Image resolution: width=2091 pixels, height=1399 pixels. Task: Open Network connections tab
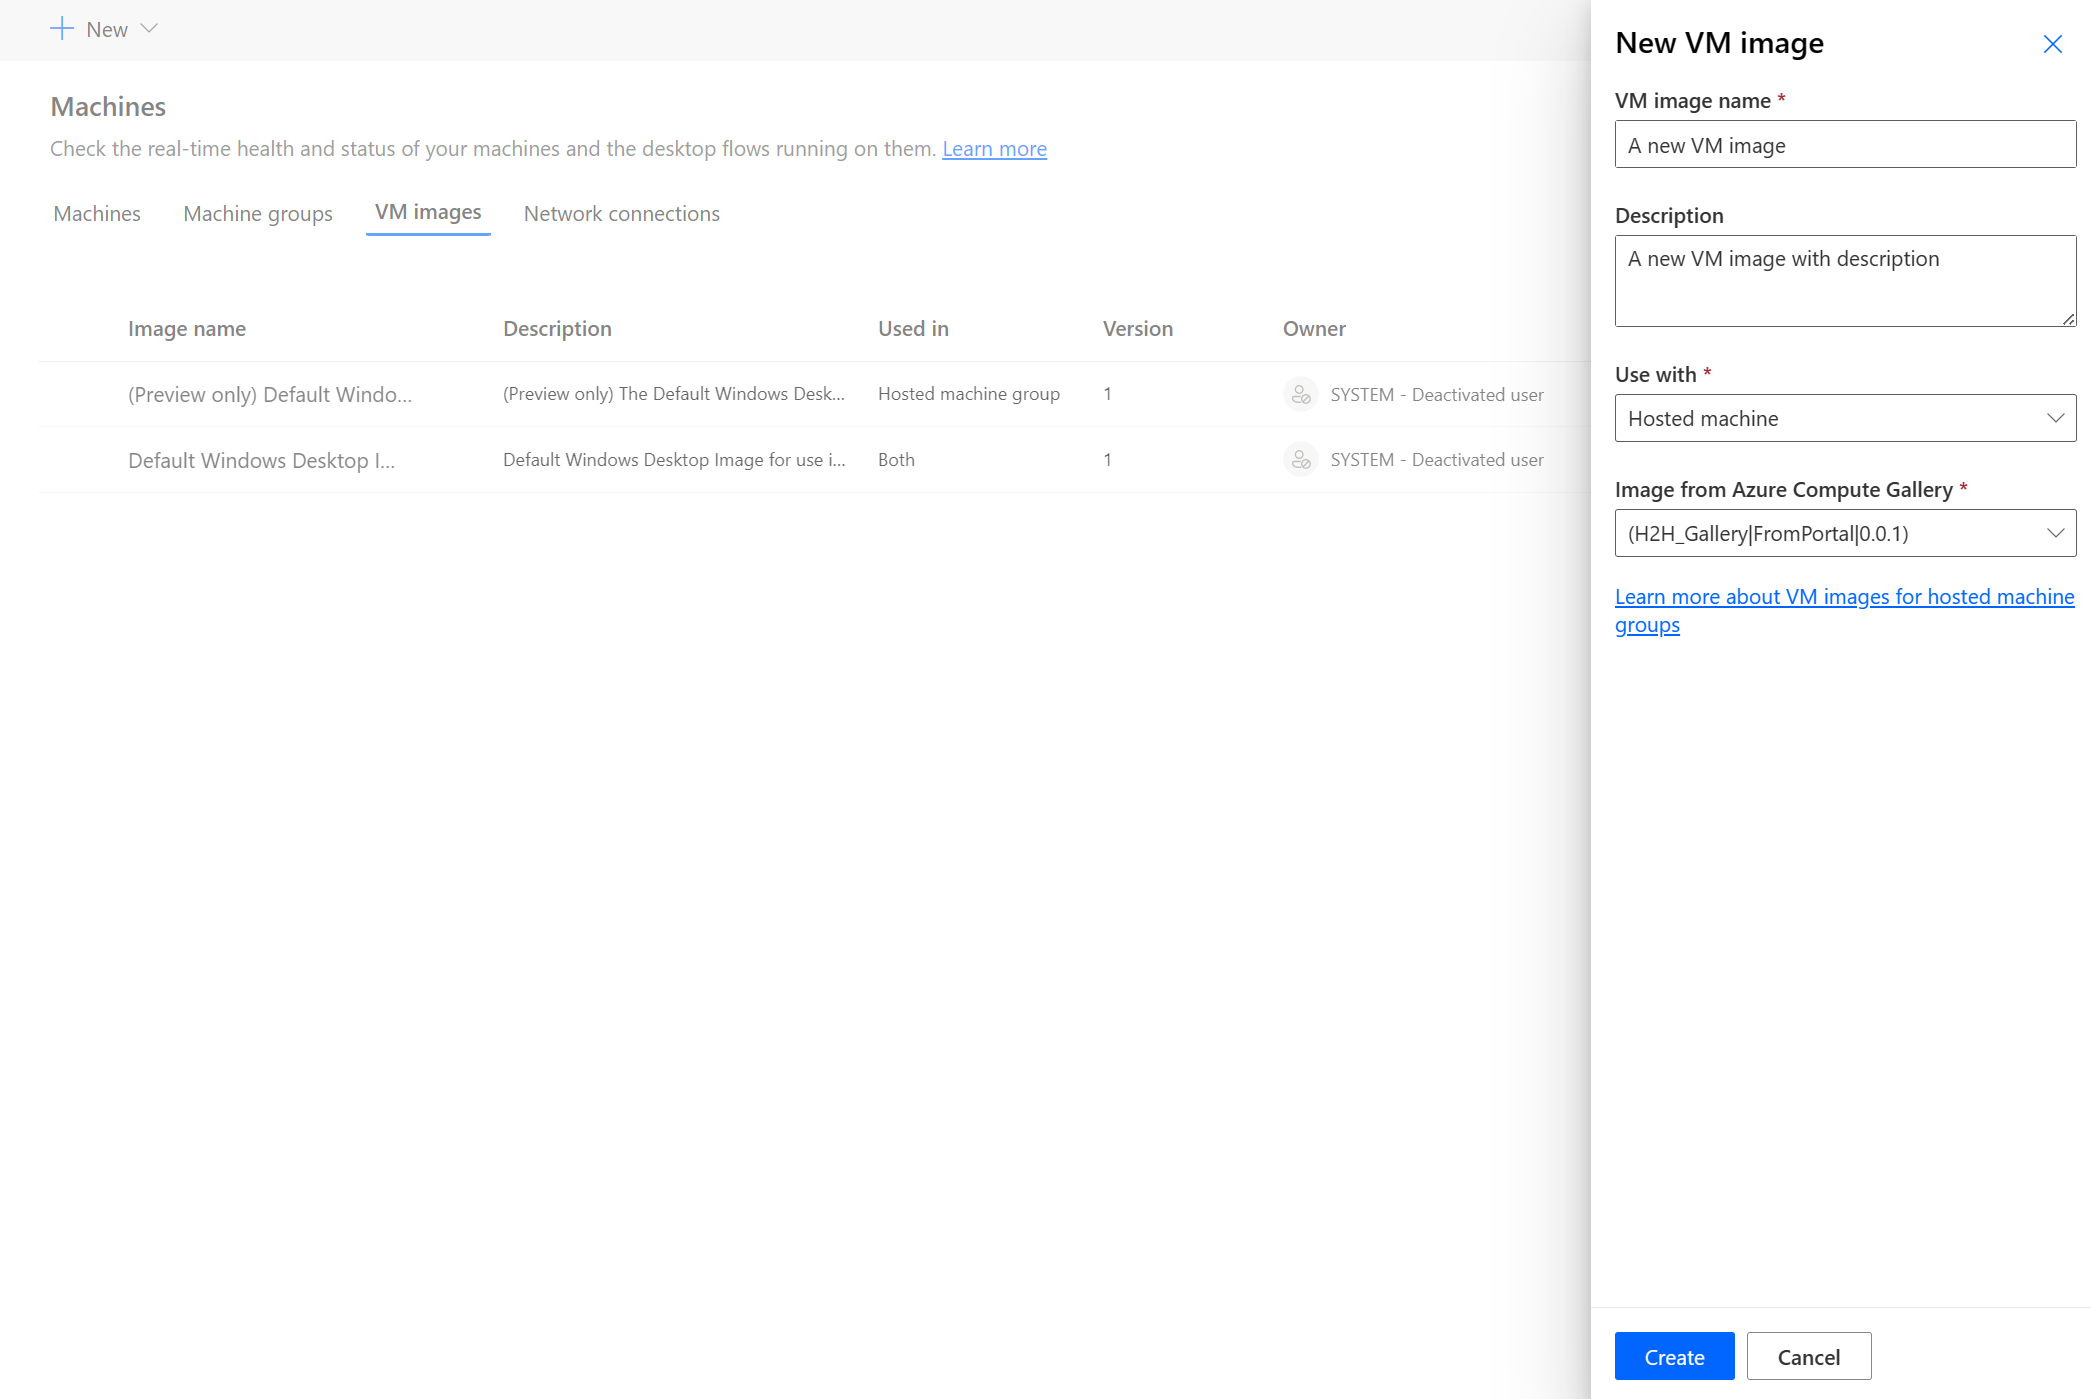622,212
